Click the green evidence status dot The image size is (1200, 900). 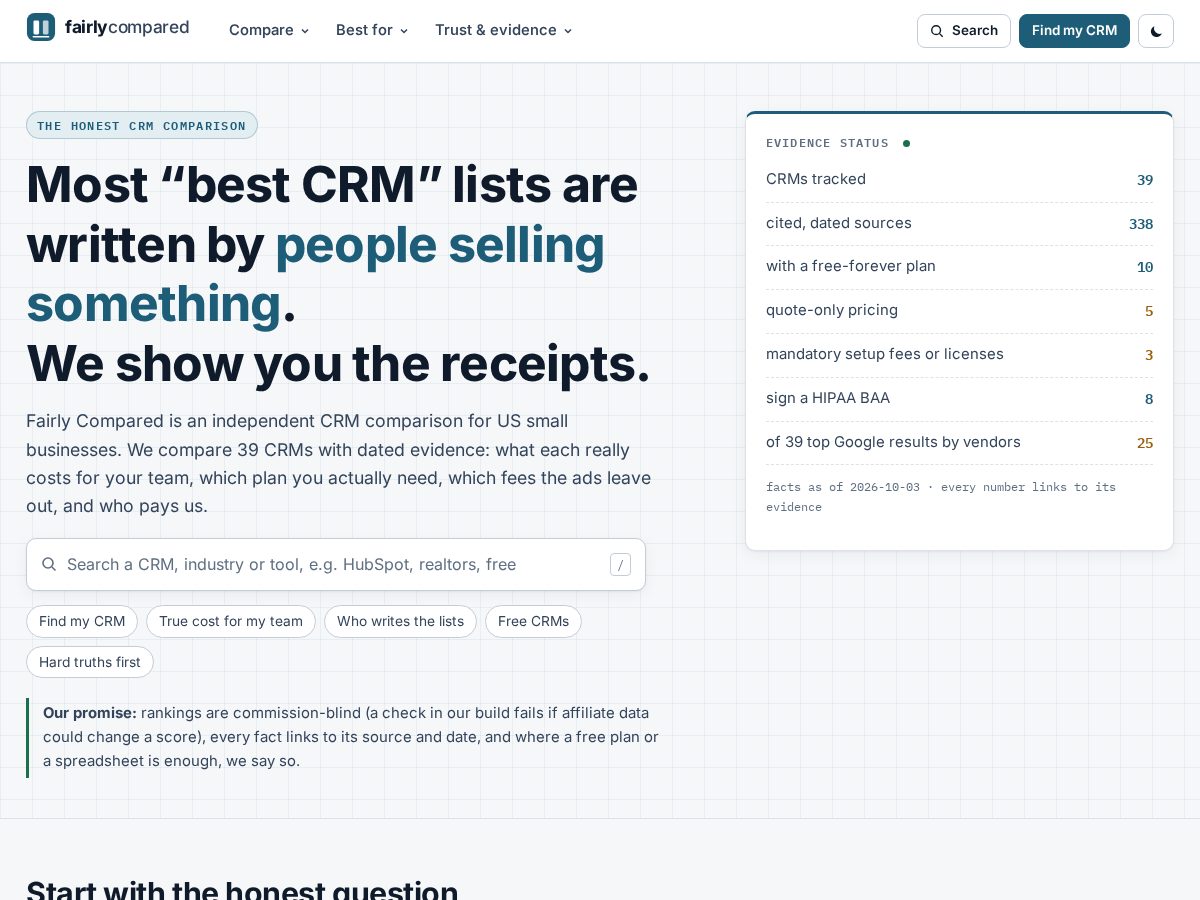(x=906, y=143)
